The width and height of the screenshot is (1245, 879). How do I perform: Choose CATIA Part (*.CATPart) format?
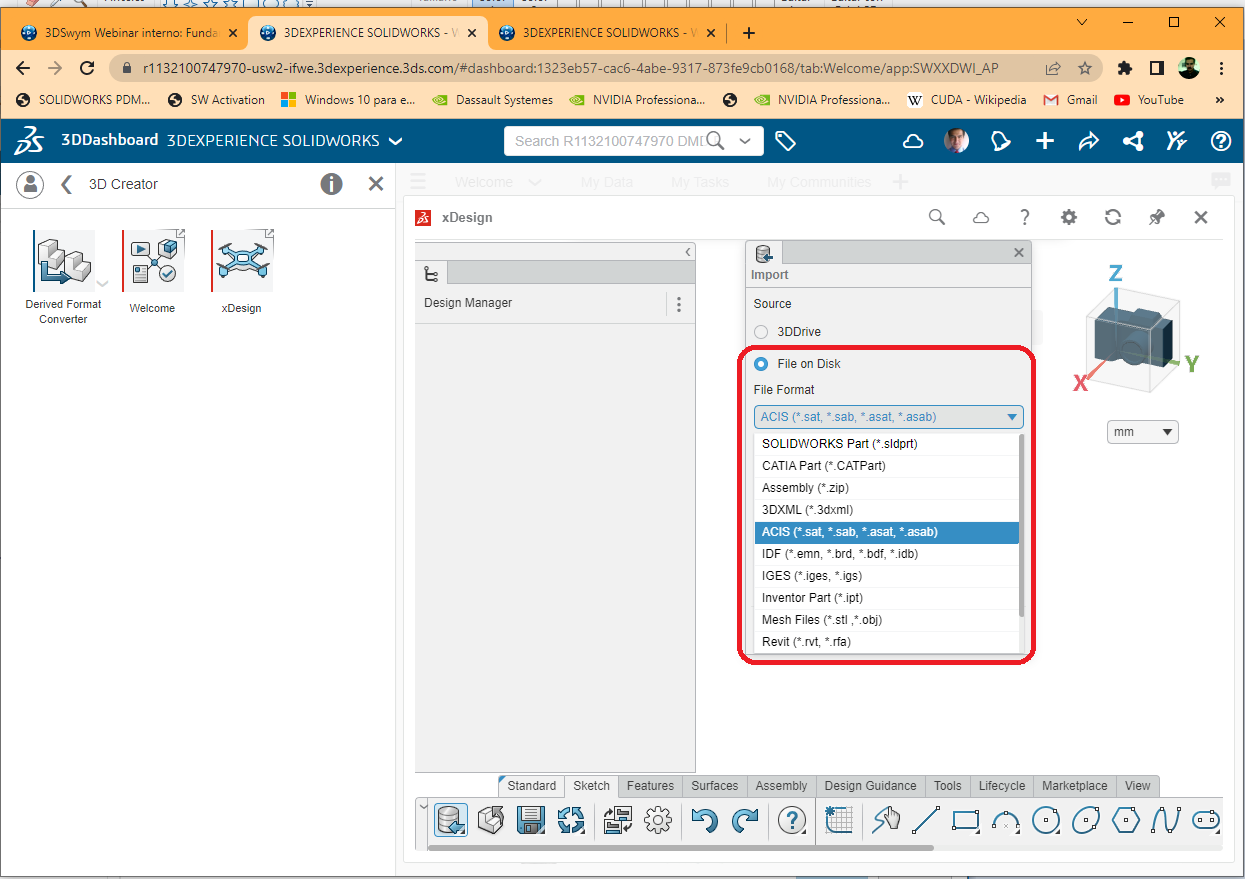click(x=886, y=466)
